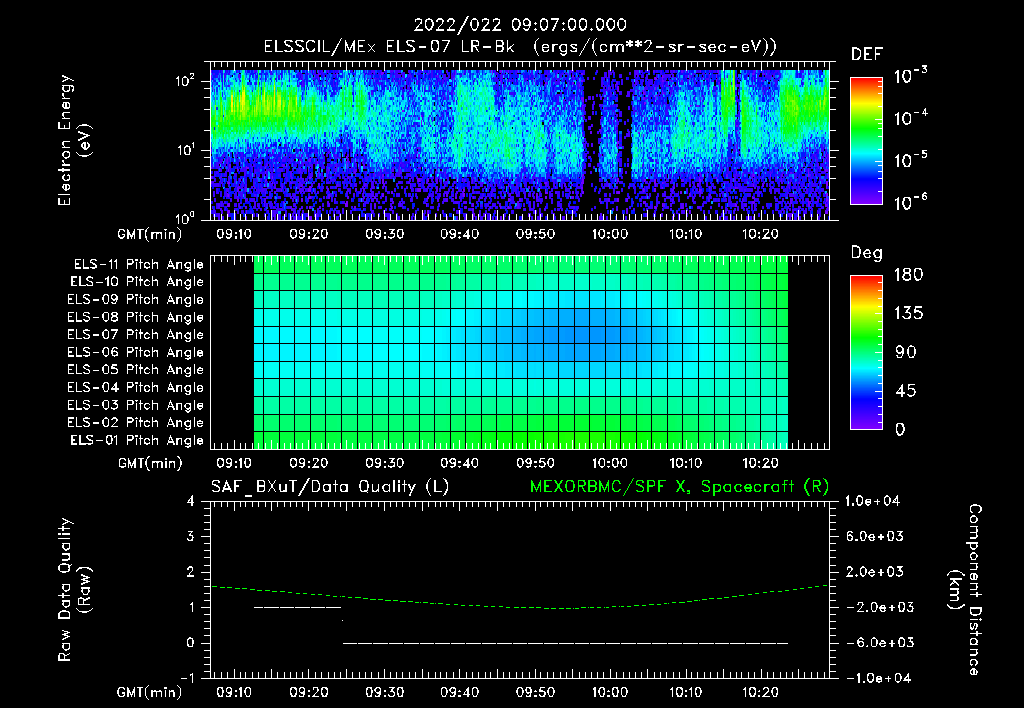The height and width of the screenshot is (708, 1024).
Task: Select the ELS-10 Pitch Angle row label
Action: [x=137, y=282]
